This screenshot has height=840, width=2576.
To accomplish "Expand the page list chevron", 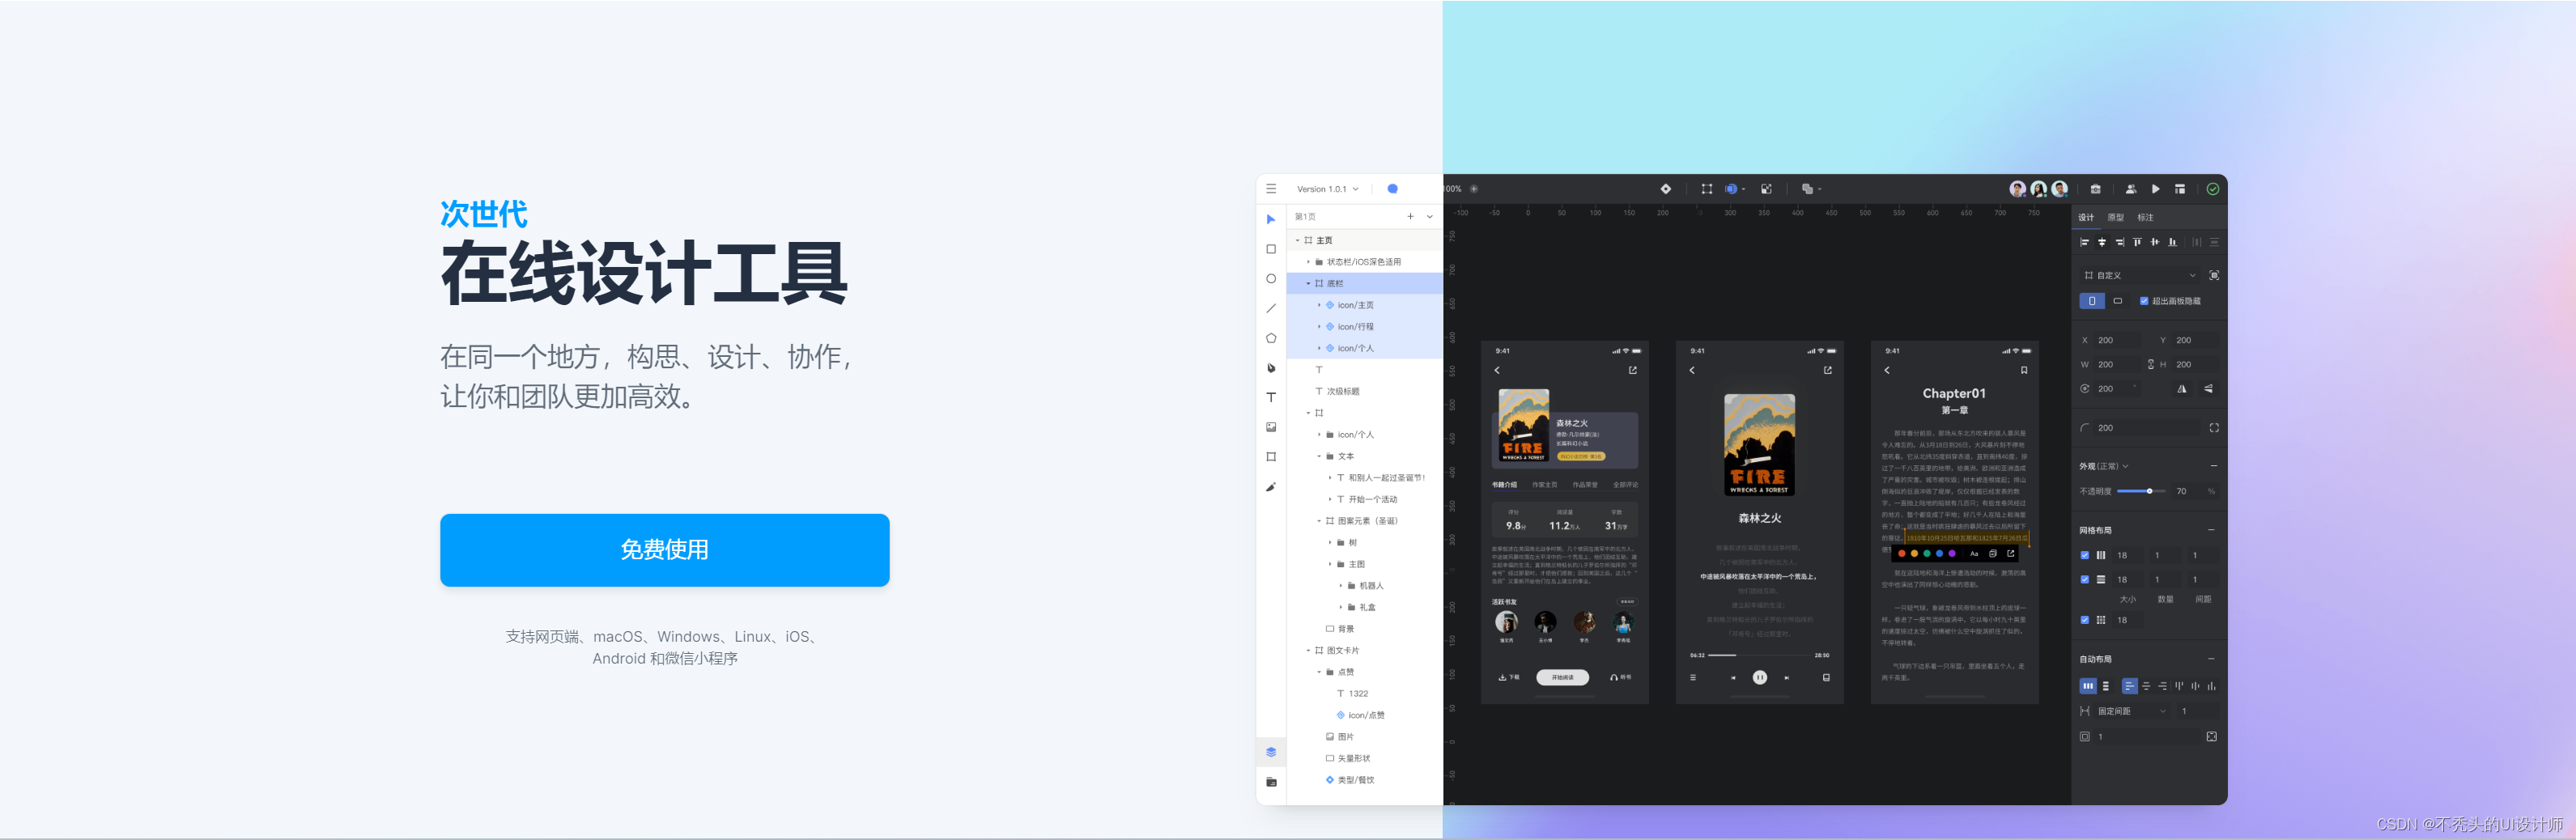I will [x=1430, y=217].
